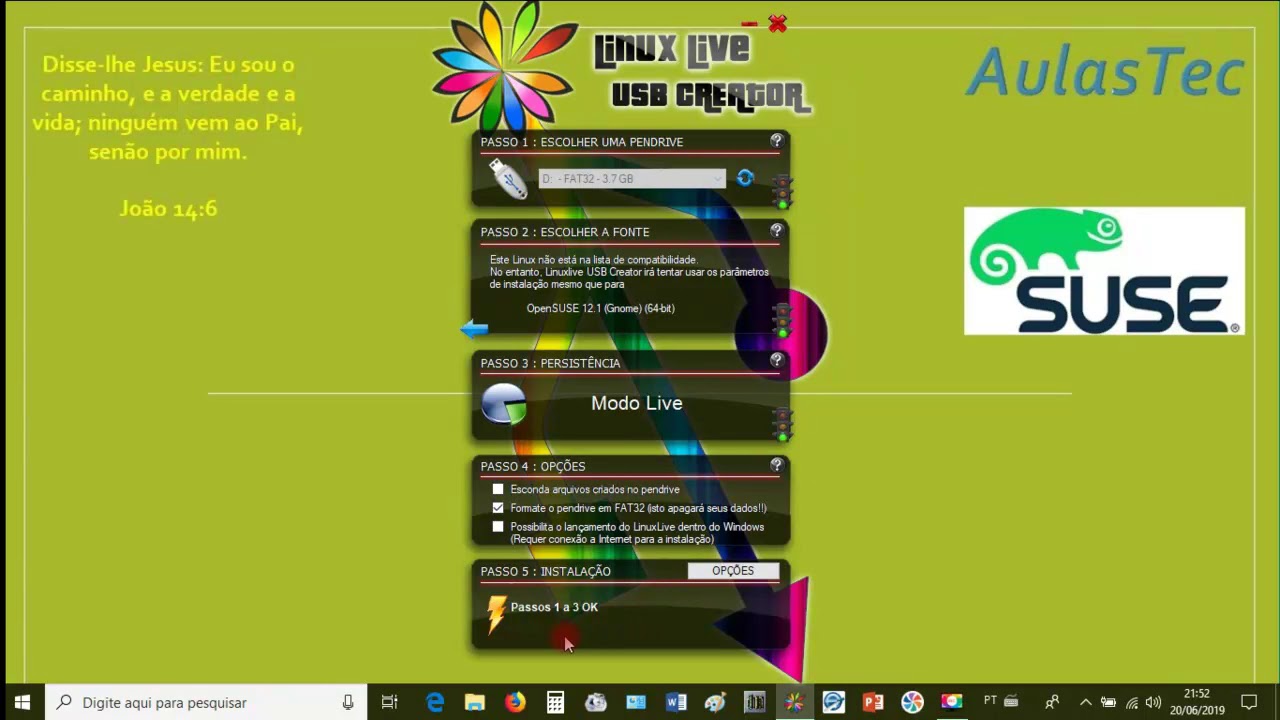
Task: Open Microsoft Word from the taskbar
Action: tap(675, 702)
